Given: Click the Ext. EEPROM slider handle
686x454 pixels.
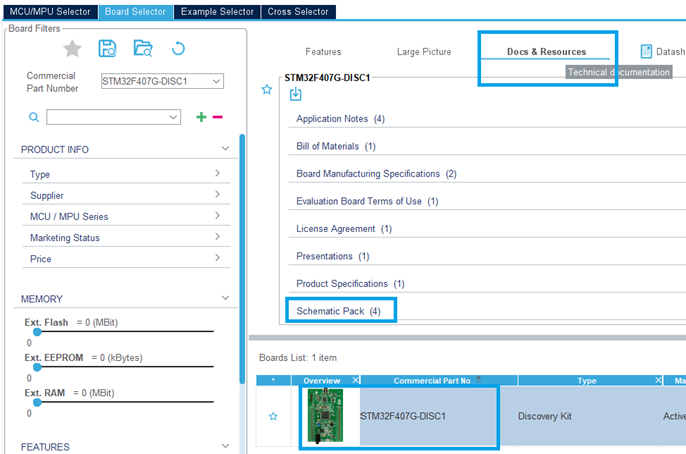Looking at the screenshot, I should pos(37,367).
